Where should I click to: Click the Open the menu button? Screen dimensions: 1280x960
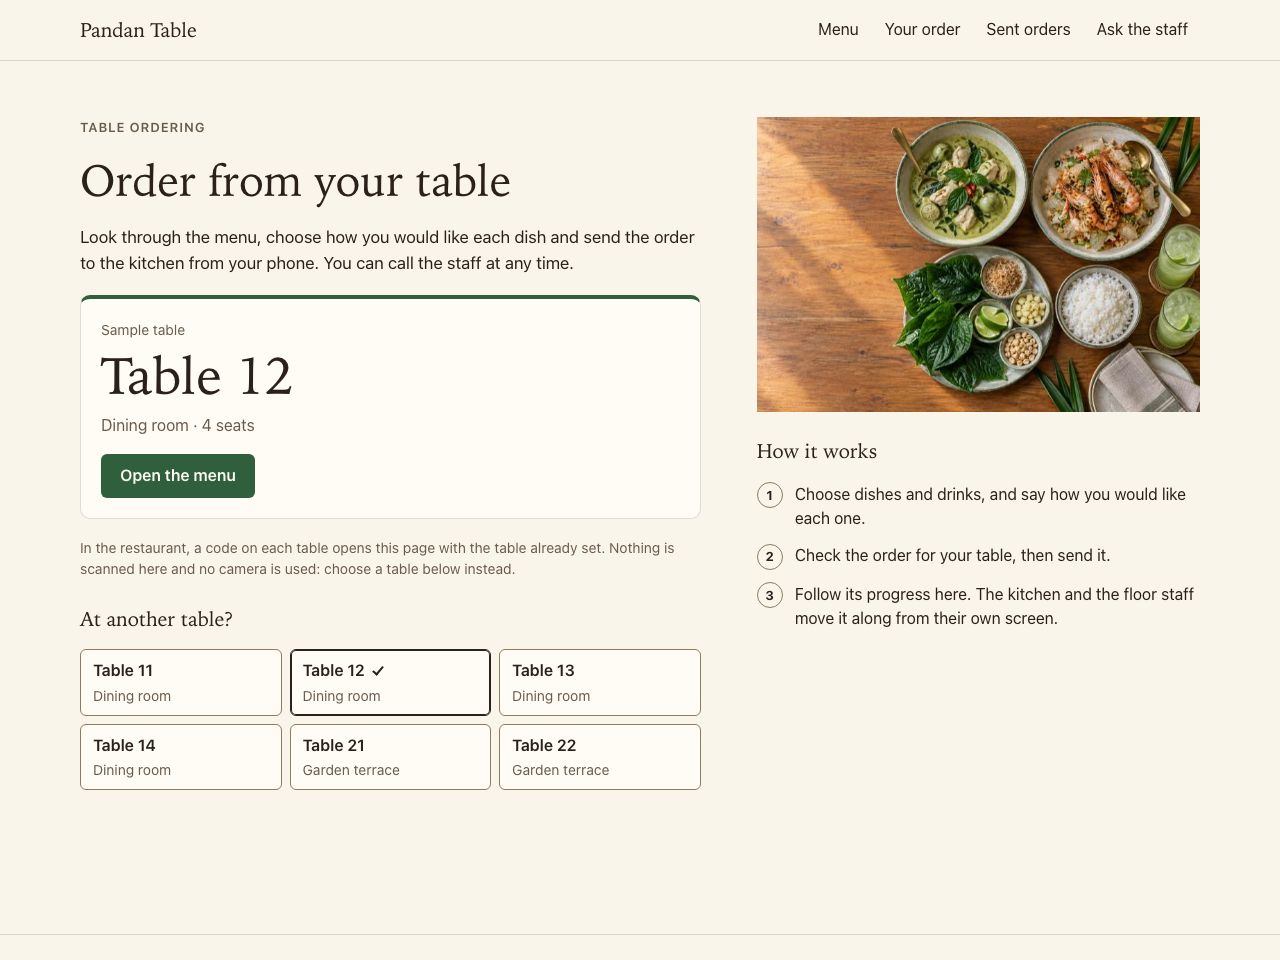[178, 476]
